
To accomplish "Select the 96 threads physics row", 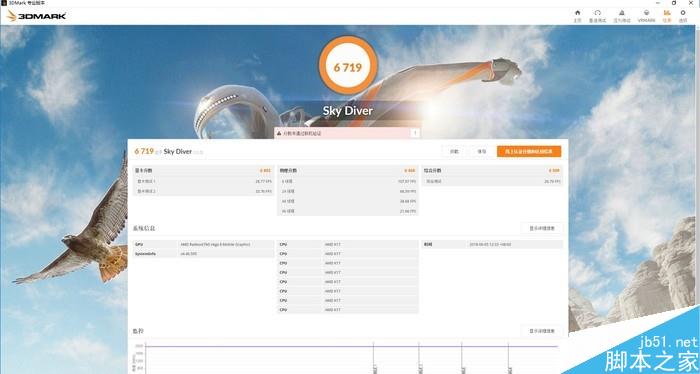I will pyautogui.click(x=348, y=211).
